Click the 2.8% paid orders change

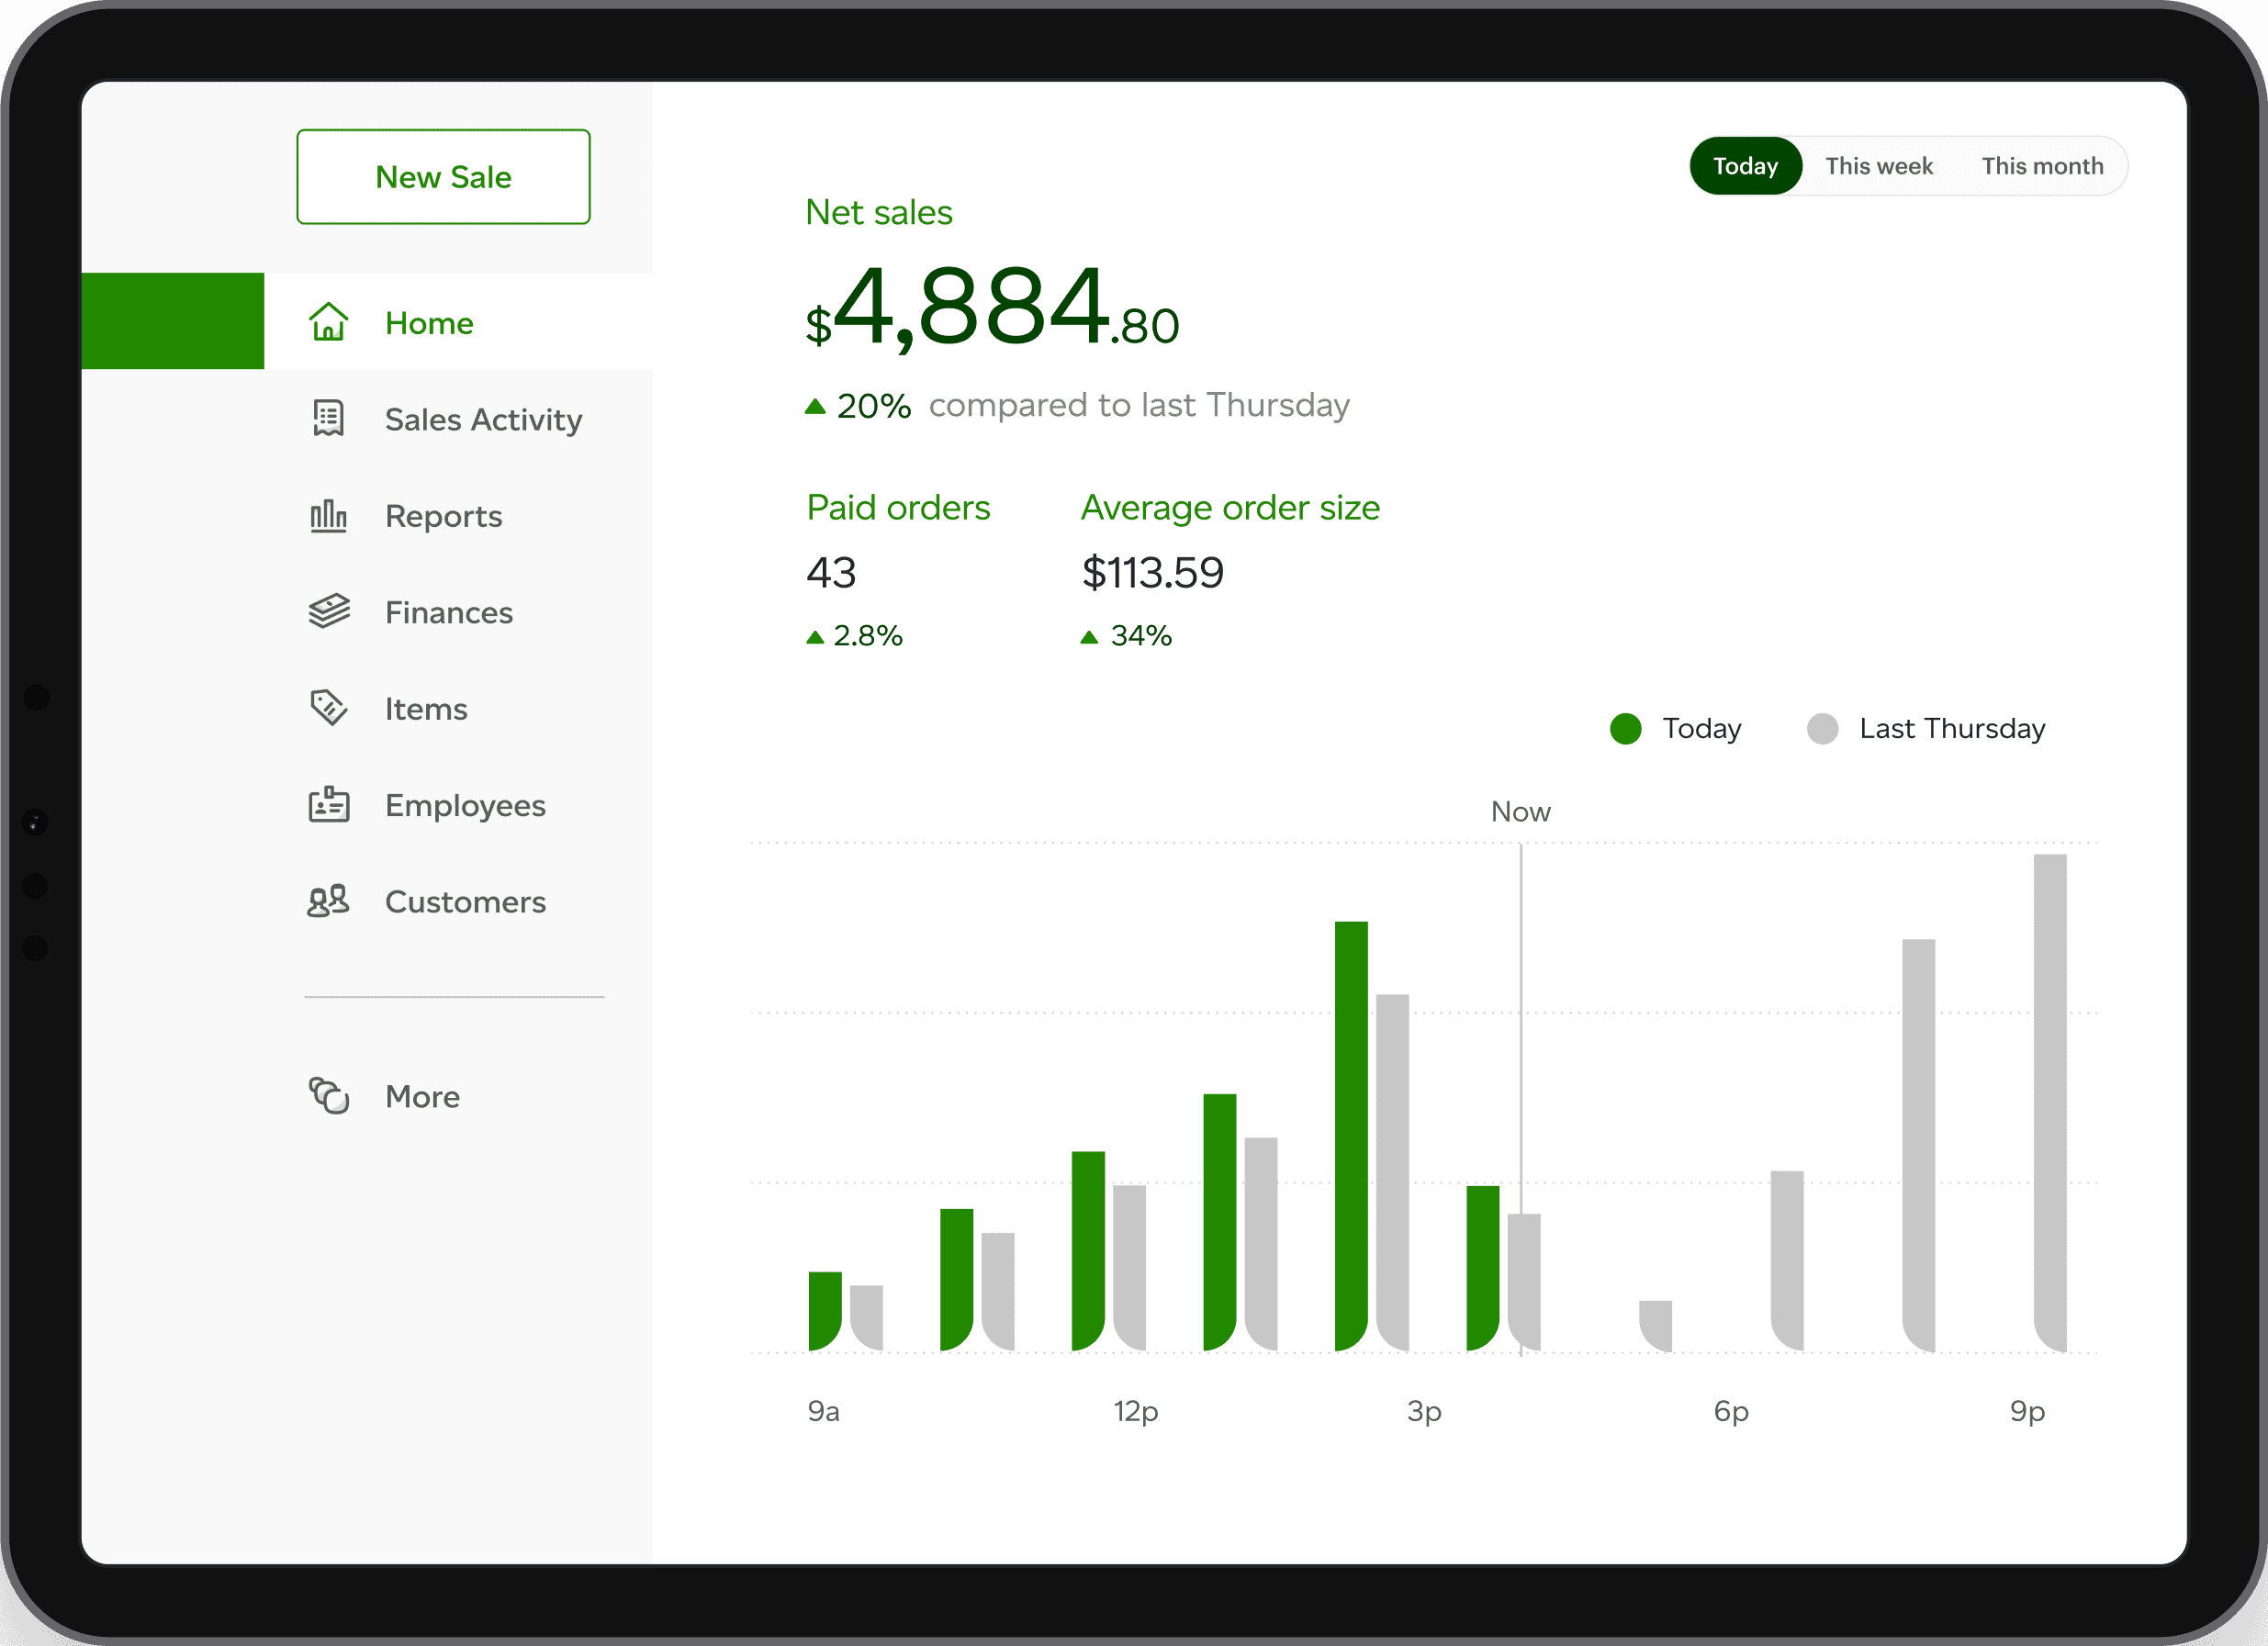tap(867, 636)
